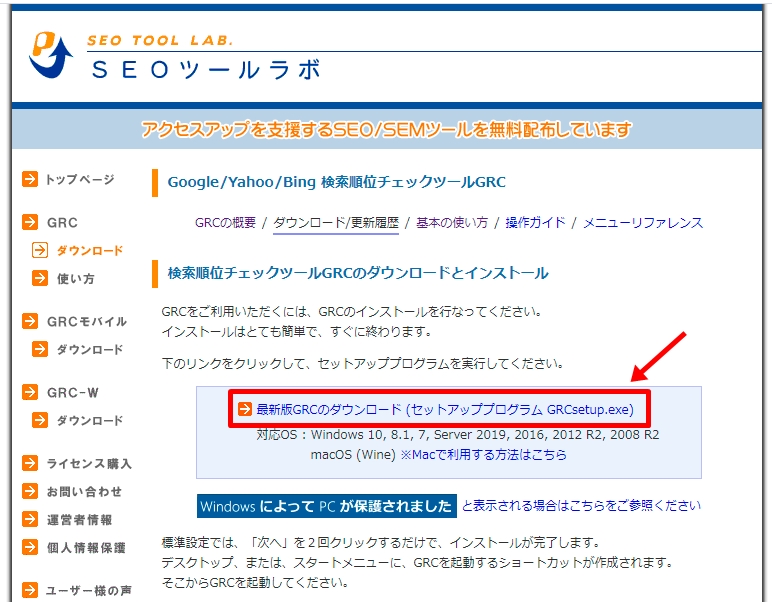The image size is (772, 602).
Task: Open 使い方 in sidebar
Action: pyautogui.click(x=75, y=279)
